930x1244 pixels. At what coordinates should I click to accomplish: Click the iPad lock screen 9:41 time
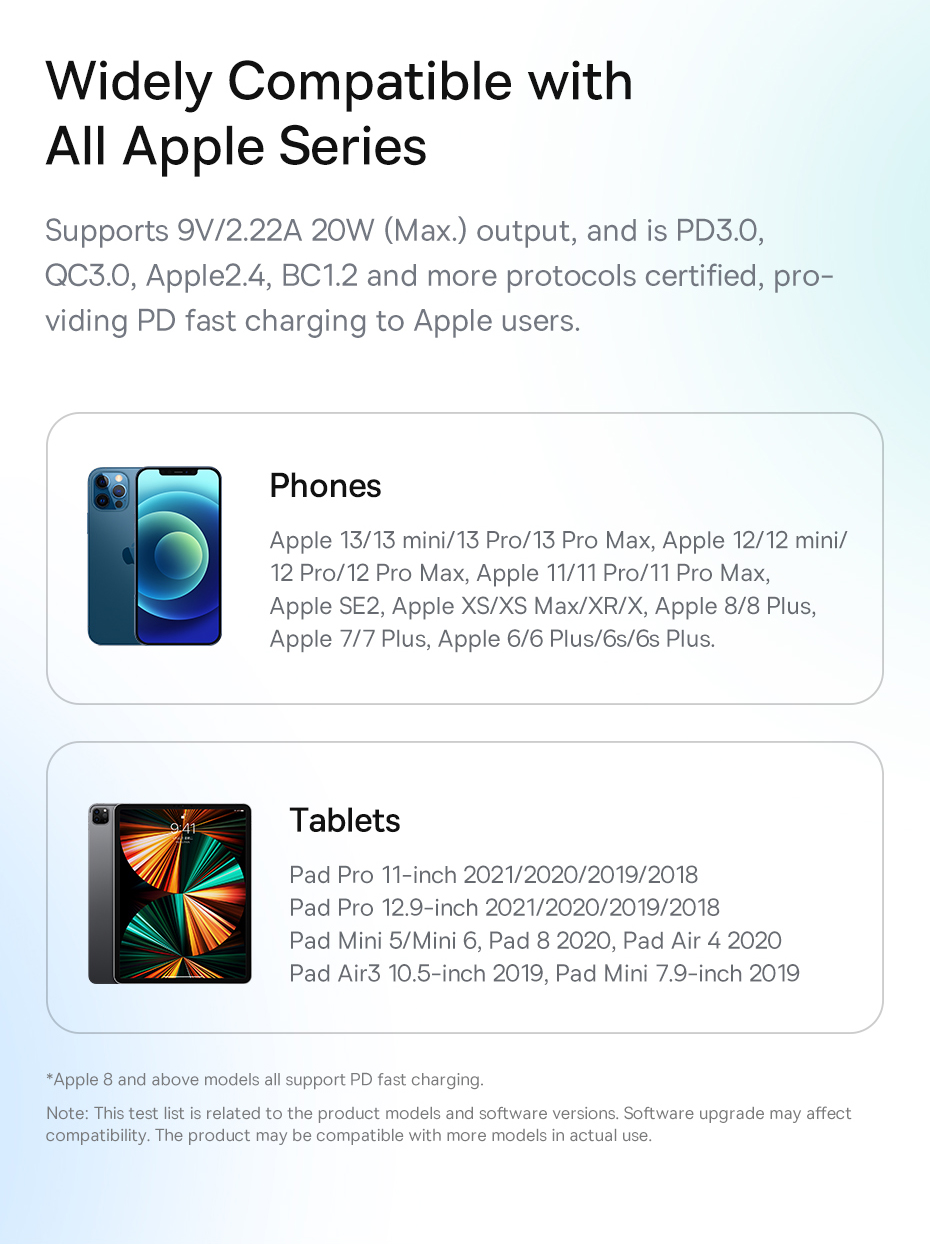(x=183, y=828)
